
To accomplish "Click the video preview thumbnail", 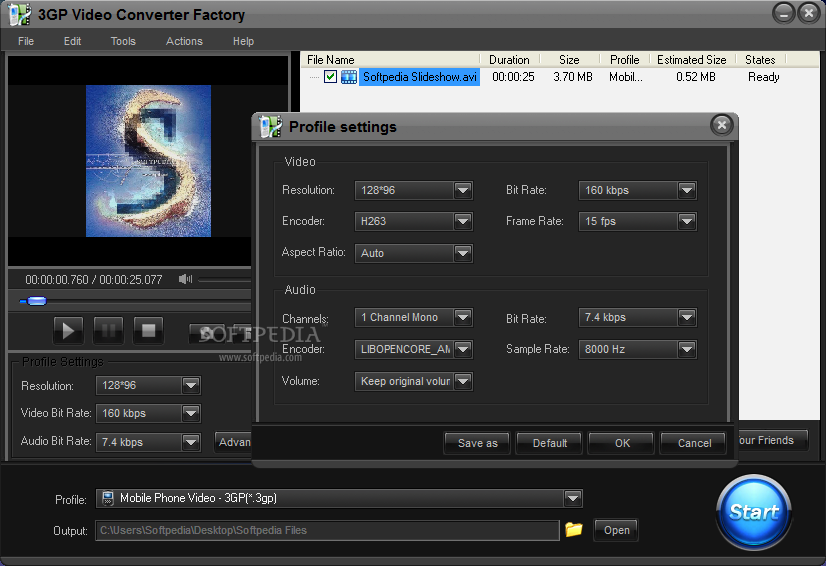I will tap(149, 161).
